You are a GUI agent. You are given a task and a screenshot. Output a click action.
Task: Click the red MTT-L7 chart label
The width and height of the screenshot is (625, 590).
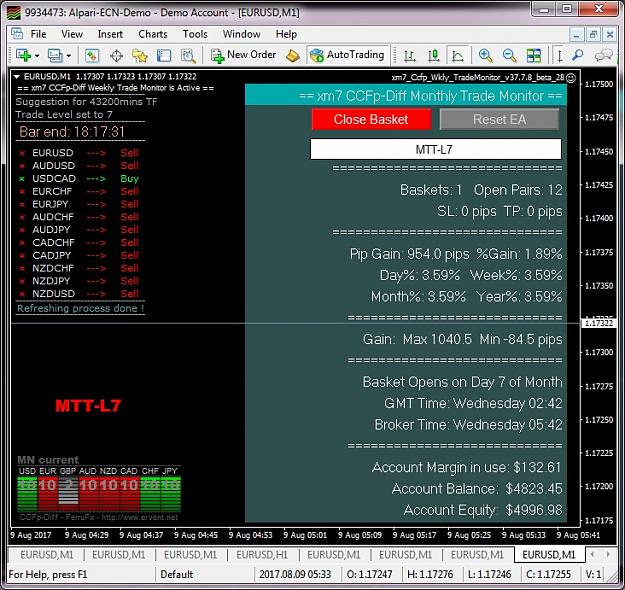88,406
